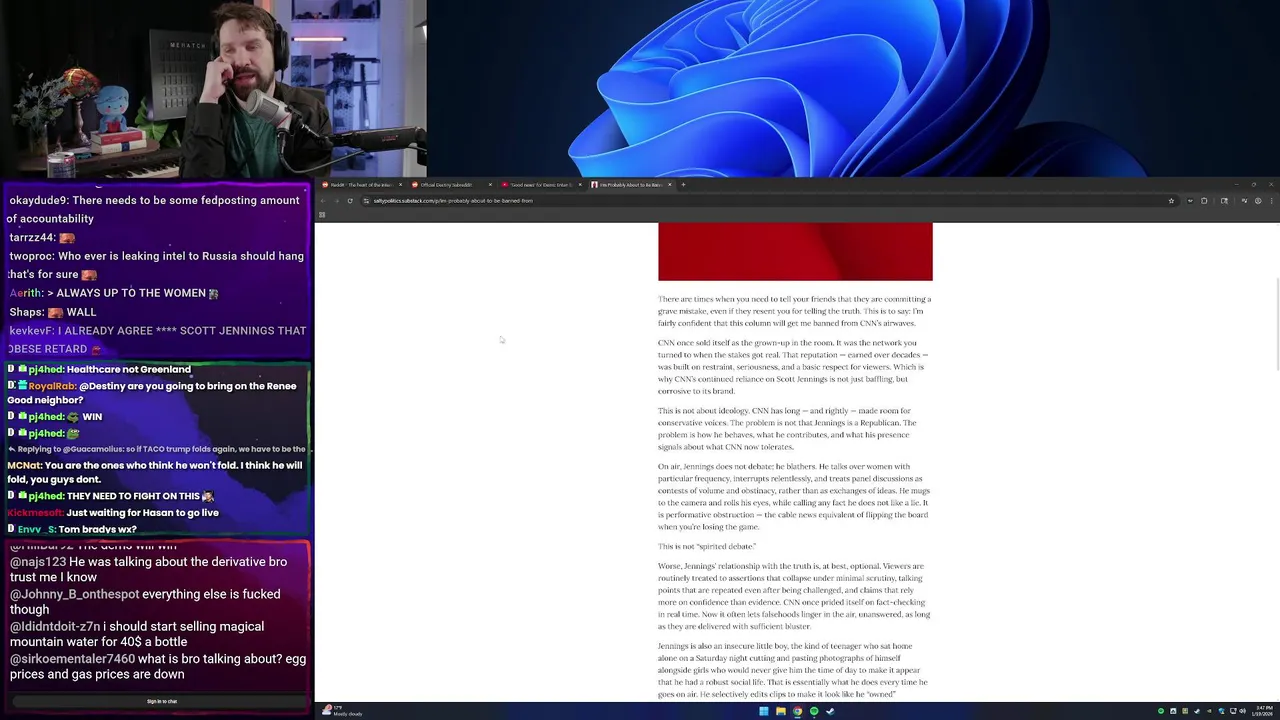Switch to the Reddit browser tab
The image size is (1280, 720).
[x=360, y=185]
